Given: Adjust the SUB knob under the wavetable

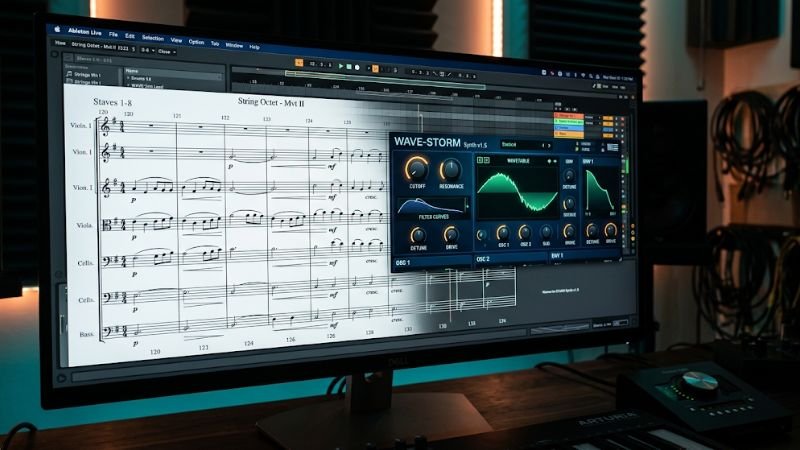Looking at the screenshot, I should click(x=546, y=233).
